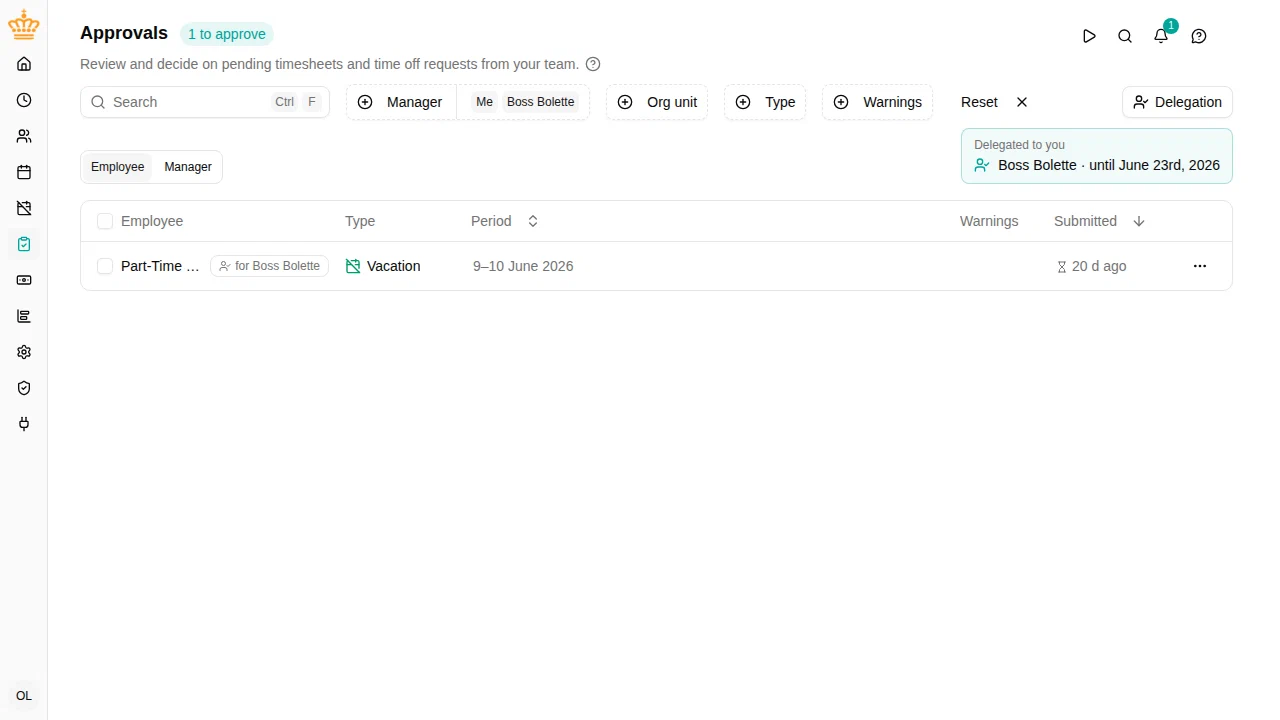
Task: Reset all filters
Action: 994,102
